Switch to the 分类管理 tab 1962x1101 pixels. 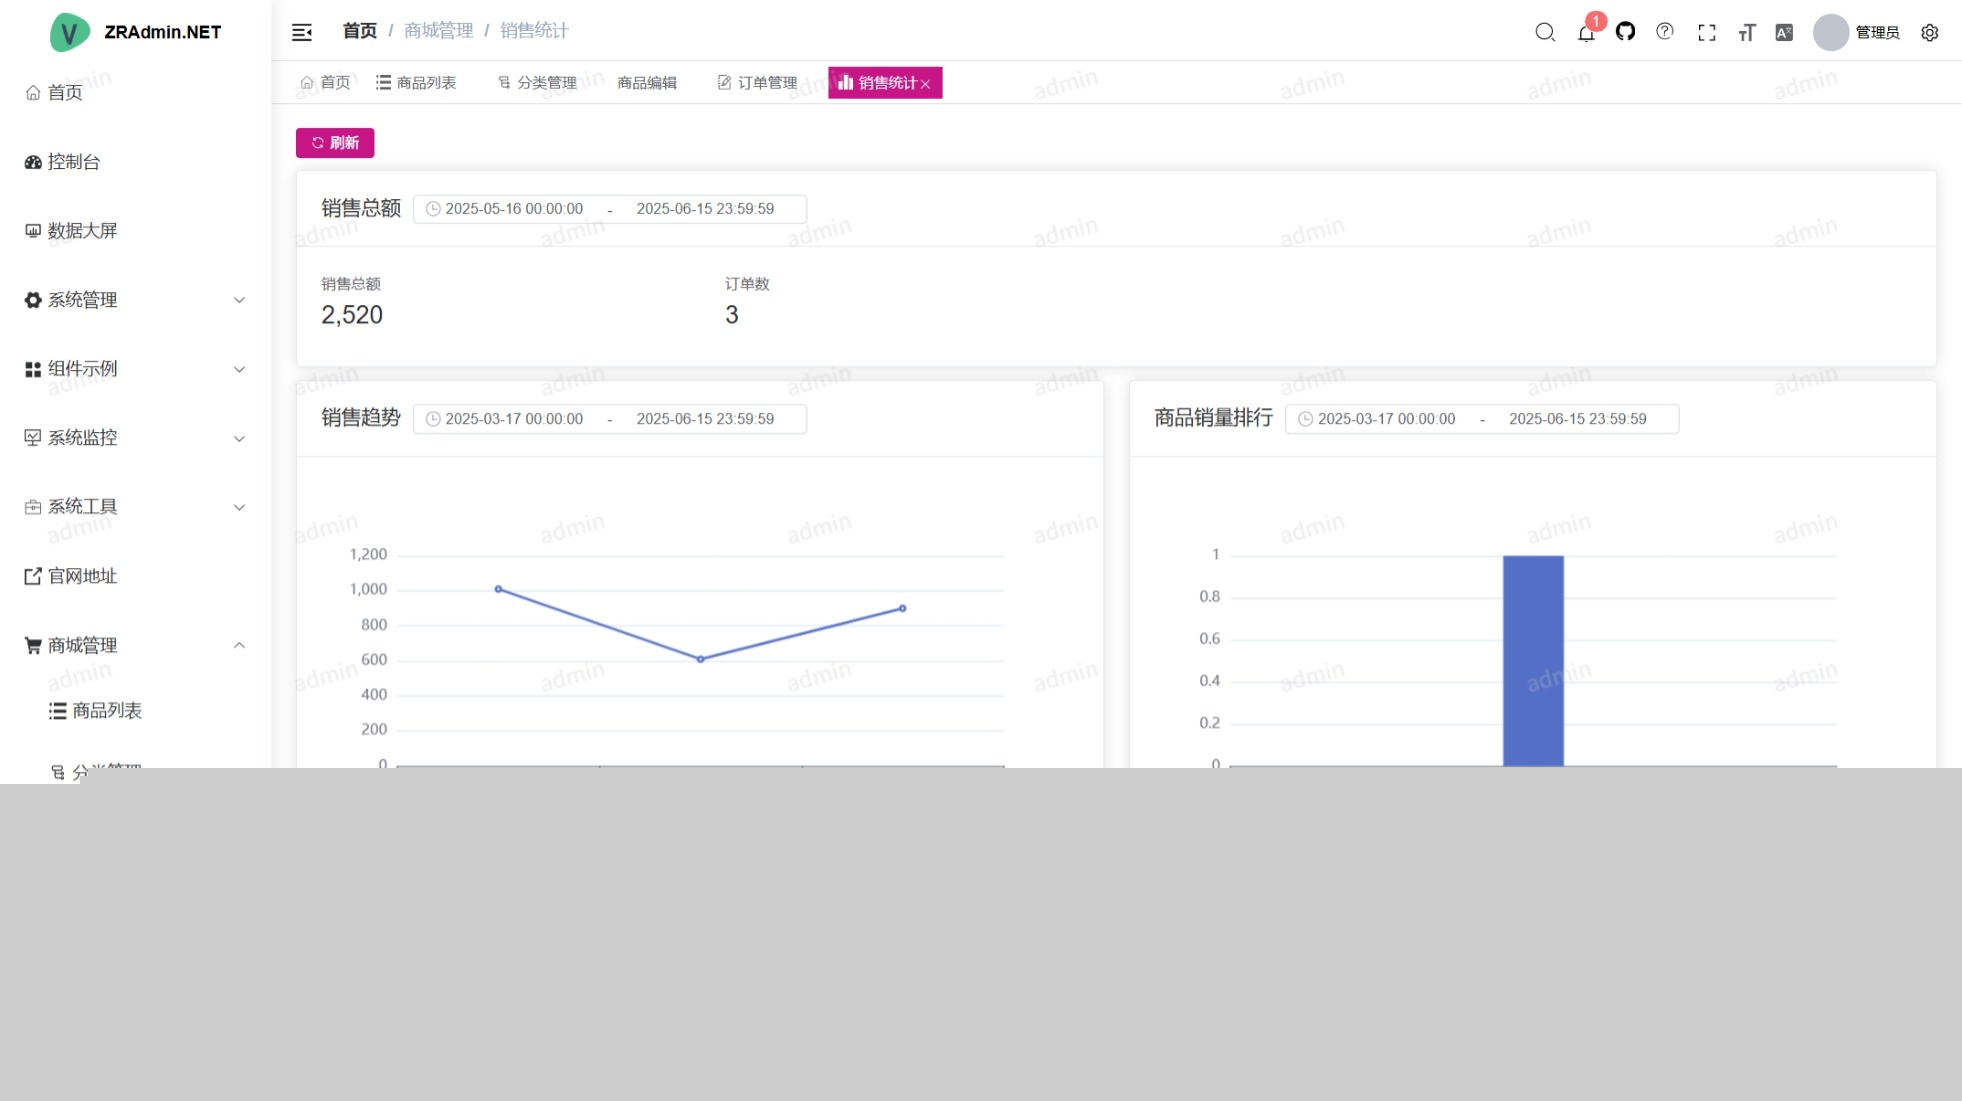[537, 83]
